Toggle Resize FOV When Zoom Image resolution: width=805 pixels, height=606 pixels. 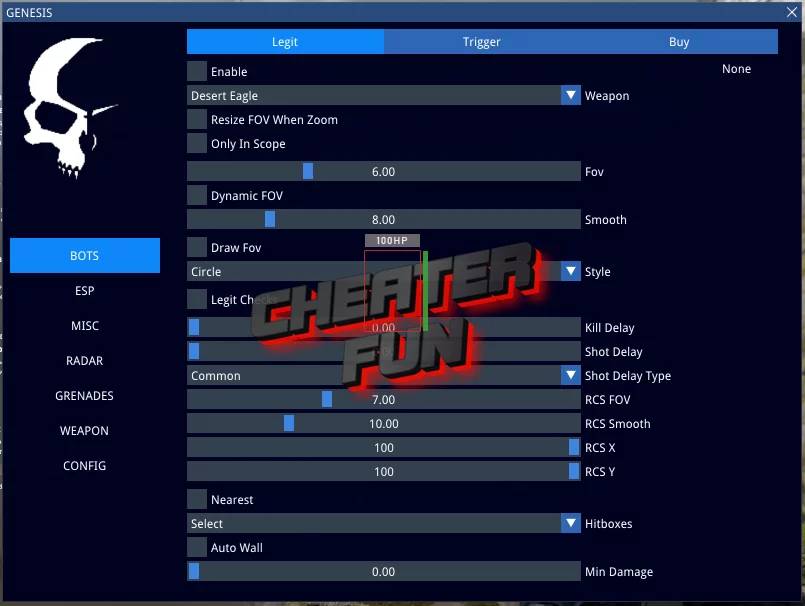click(x=196, y=119)
